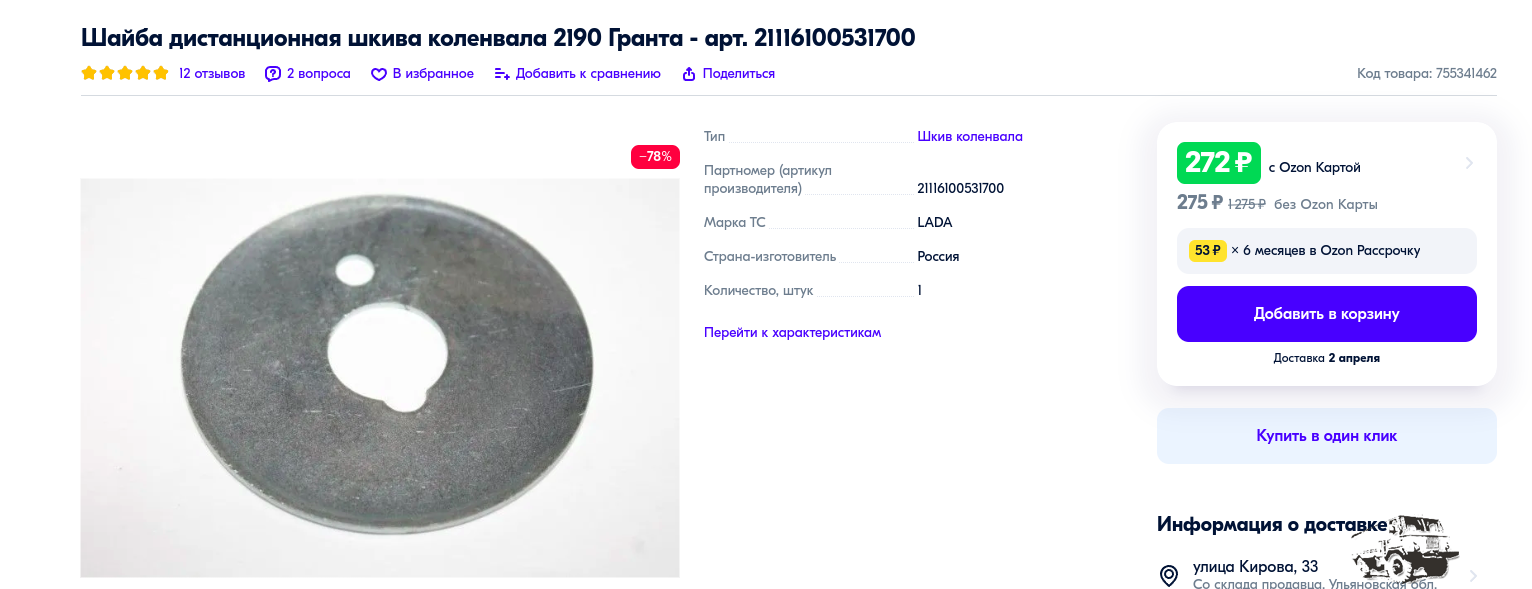Screen dimensions: 1532x589
Task: Click Купить в один клик button
Action: point(1326,436)
